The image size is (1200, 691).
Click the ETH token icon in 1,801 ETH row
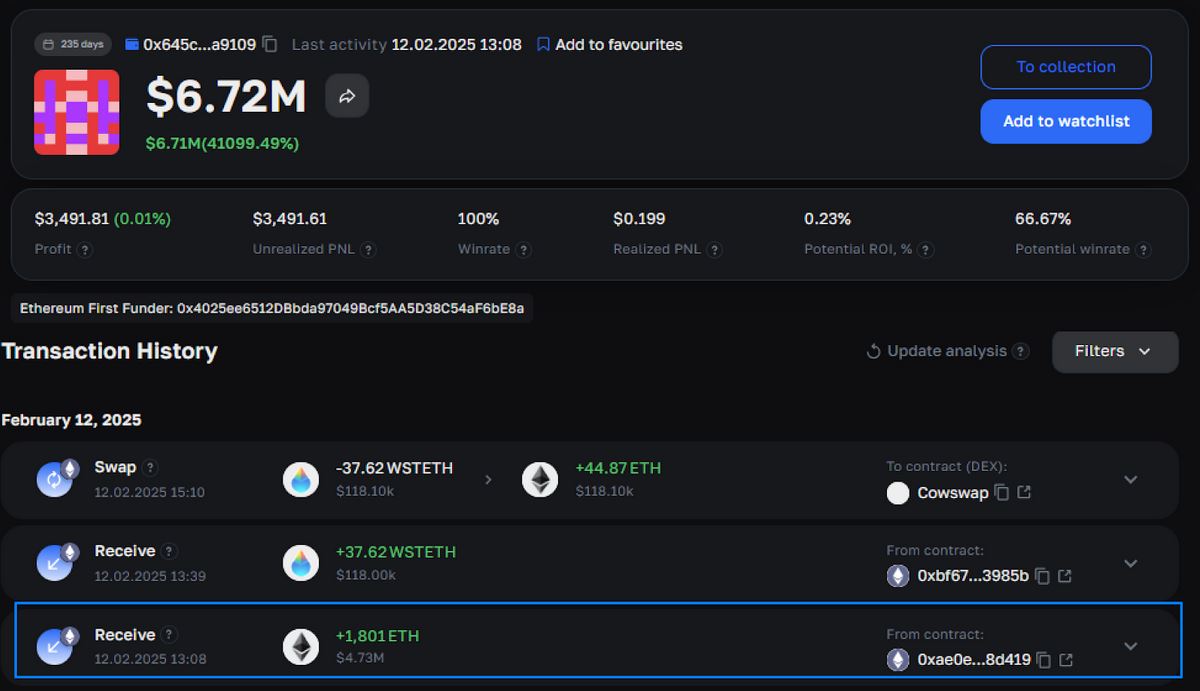pyautogui.click(x=301, y=648)
